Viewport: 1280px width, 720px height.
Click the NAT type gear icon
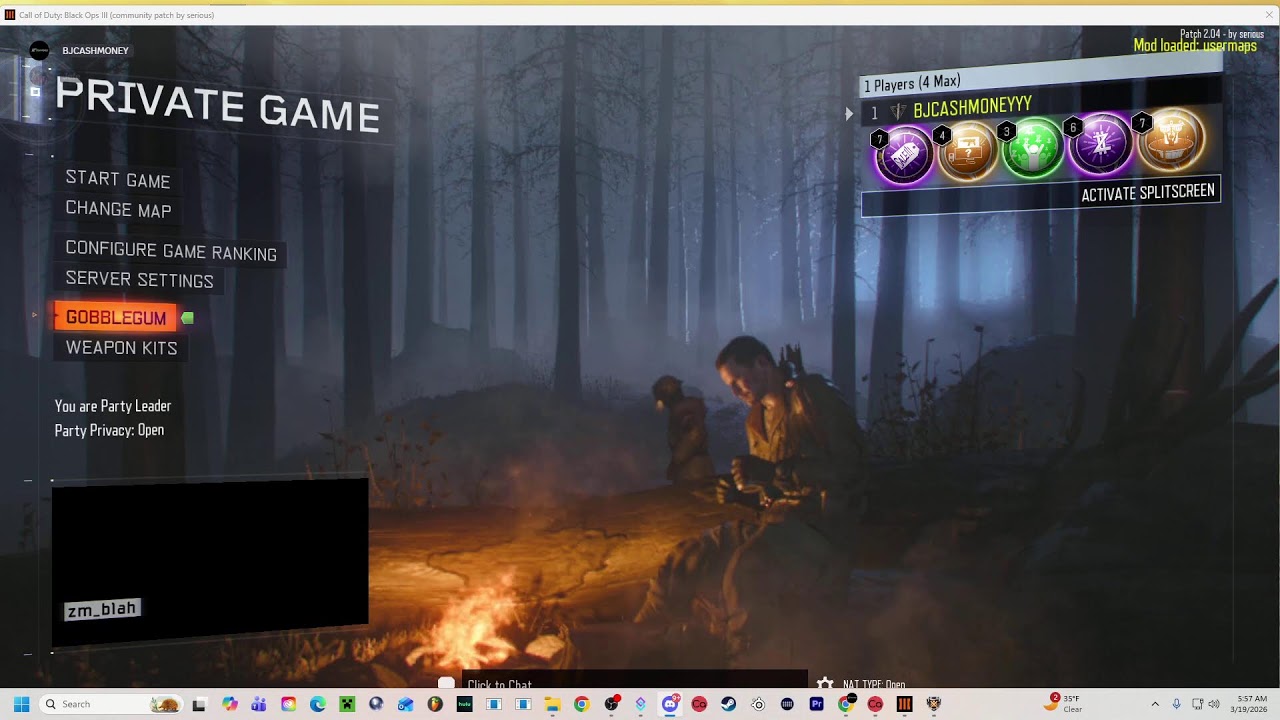pyautogui.click(x=825, y=685)
